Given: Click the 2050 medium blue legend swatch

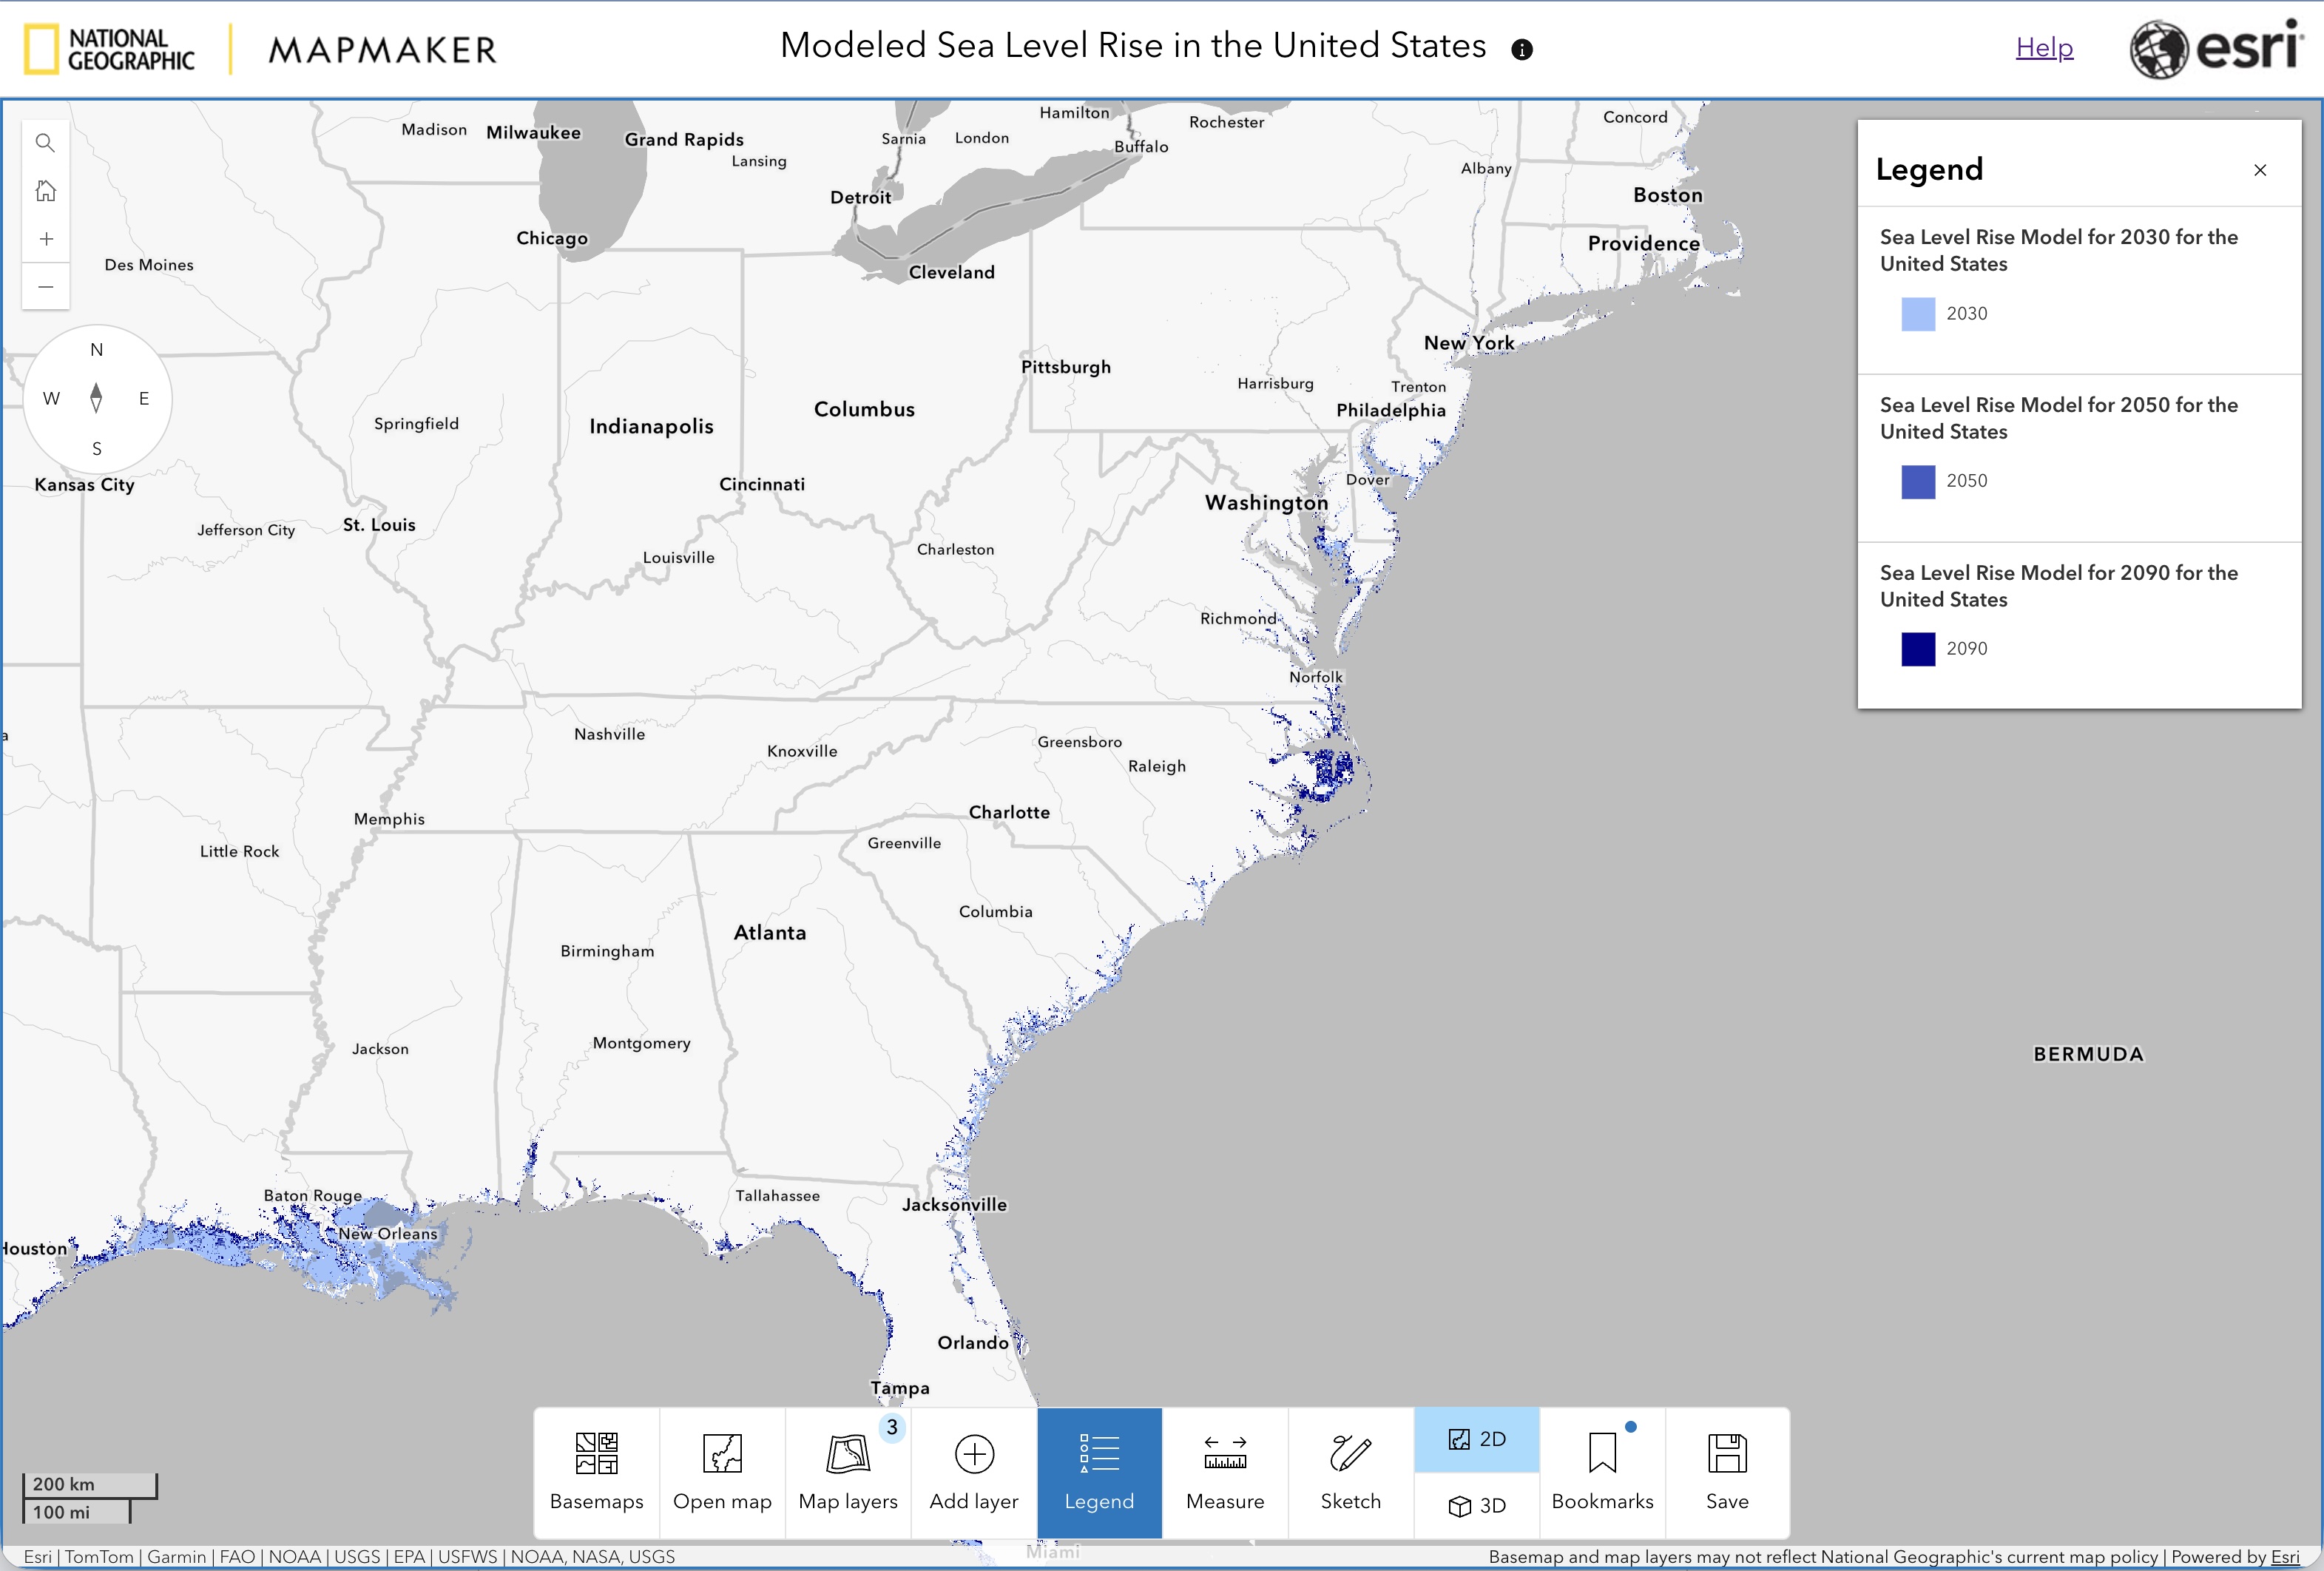Looking at the screenshot, I should click(1918, 482).
